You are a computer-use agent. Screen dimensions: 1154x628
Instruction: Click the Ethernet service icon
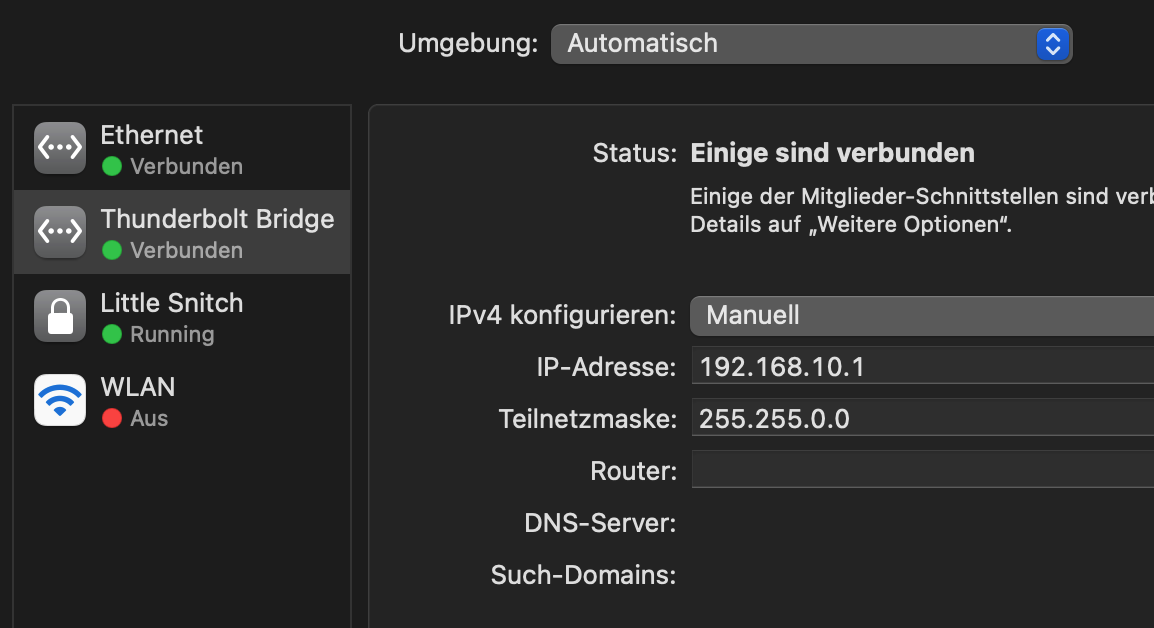[61, 148]
